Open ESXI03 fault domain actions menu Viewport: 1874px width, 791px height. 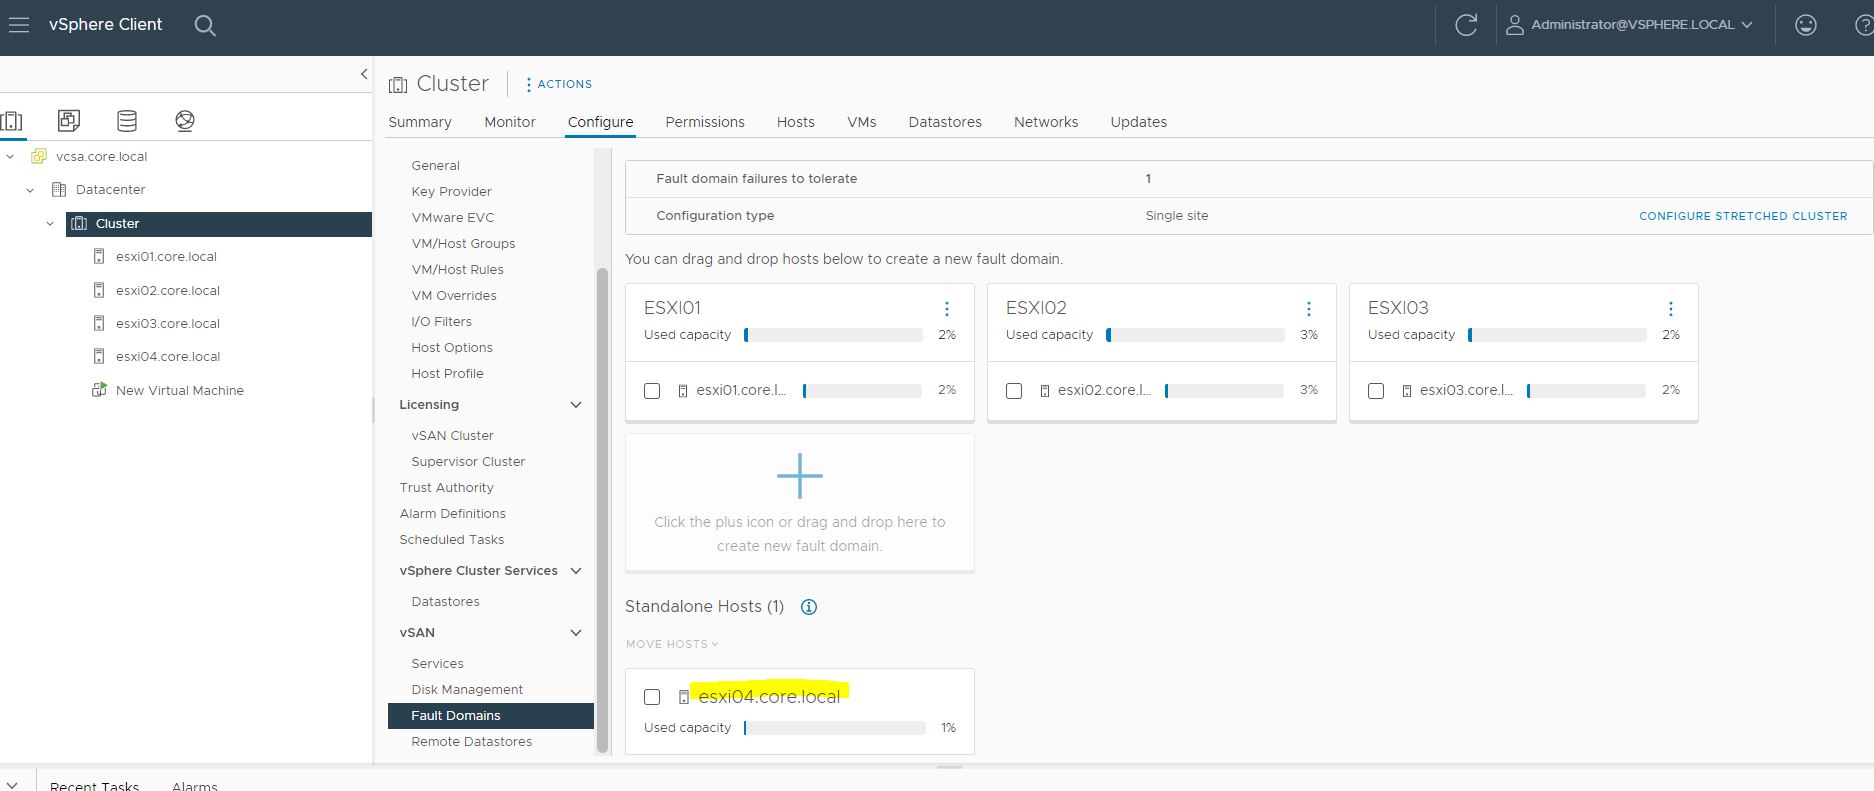click(x=1671, y=309)
